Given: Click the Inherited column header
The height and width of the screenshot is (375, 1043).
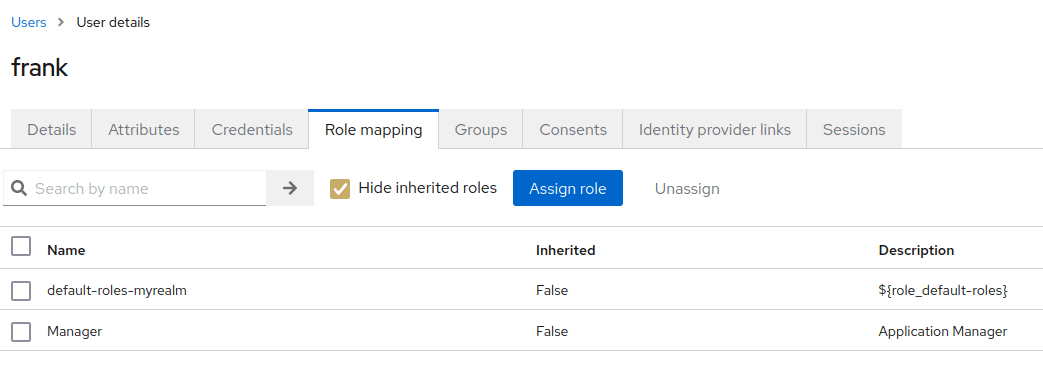Looking at the screenshot, I should (565, 250).
